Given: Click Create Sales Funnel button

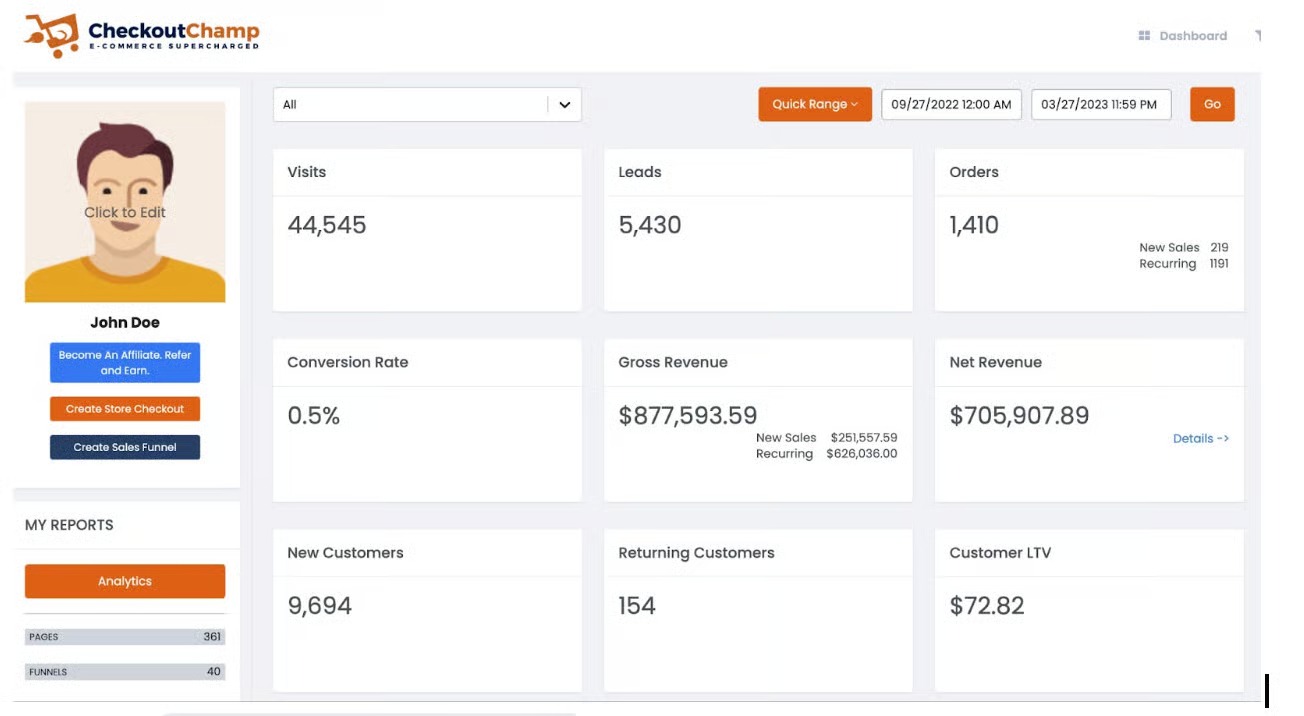Looking at the screenshot, I should pyautogui.click(x=125, y=447).
